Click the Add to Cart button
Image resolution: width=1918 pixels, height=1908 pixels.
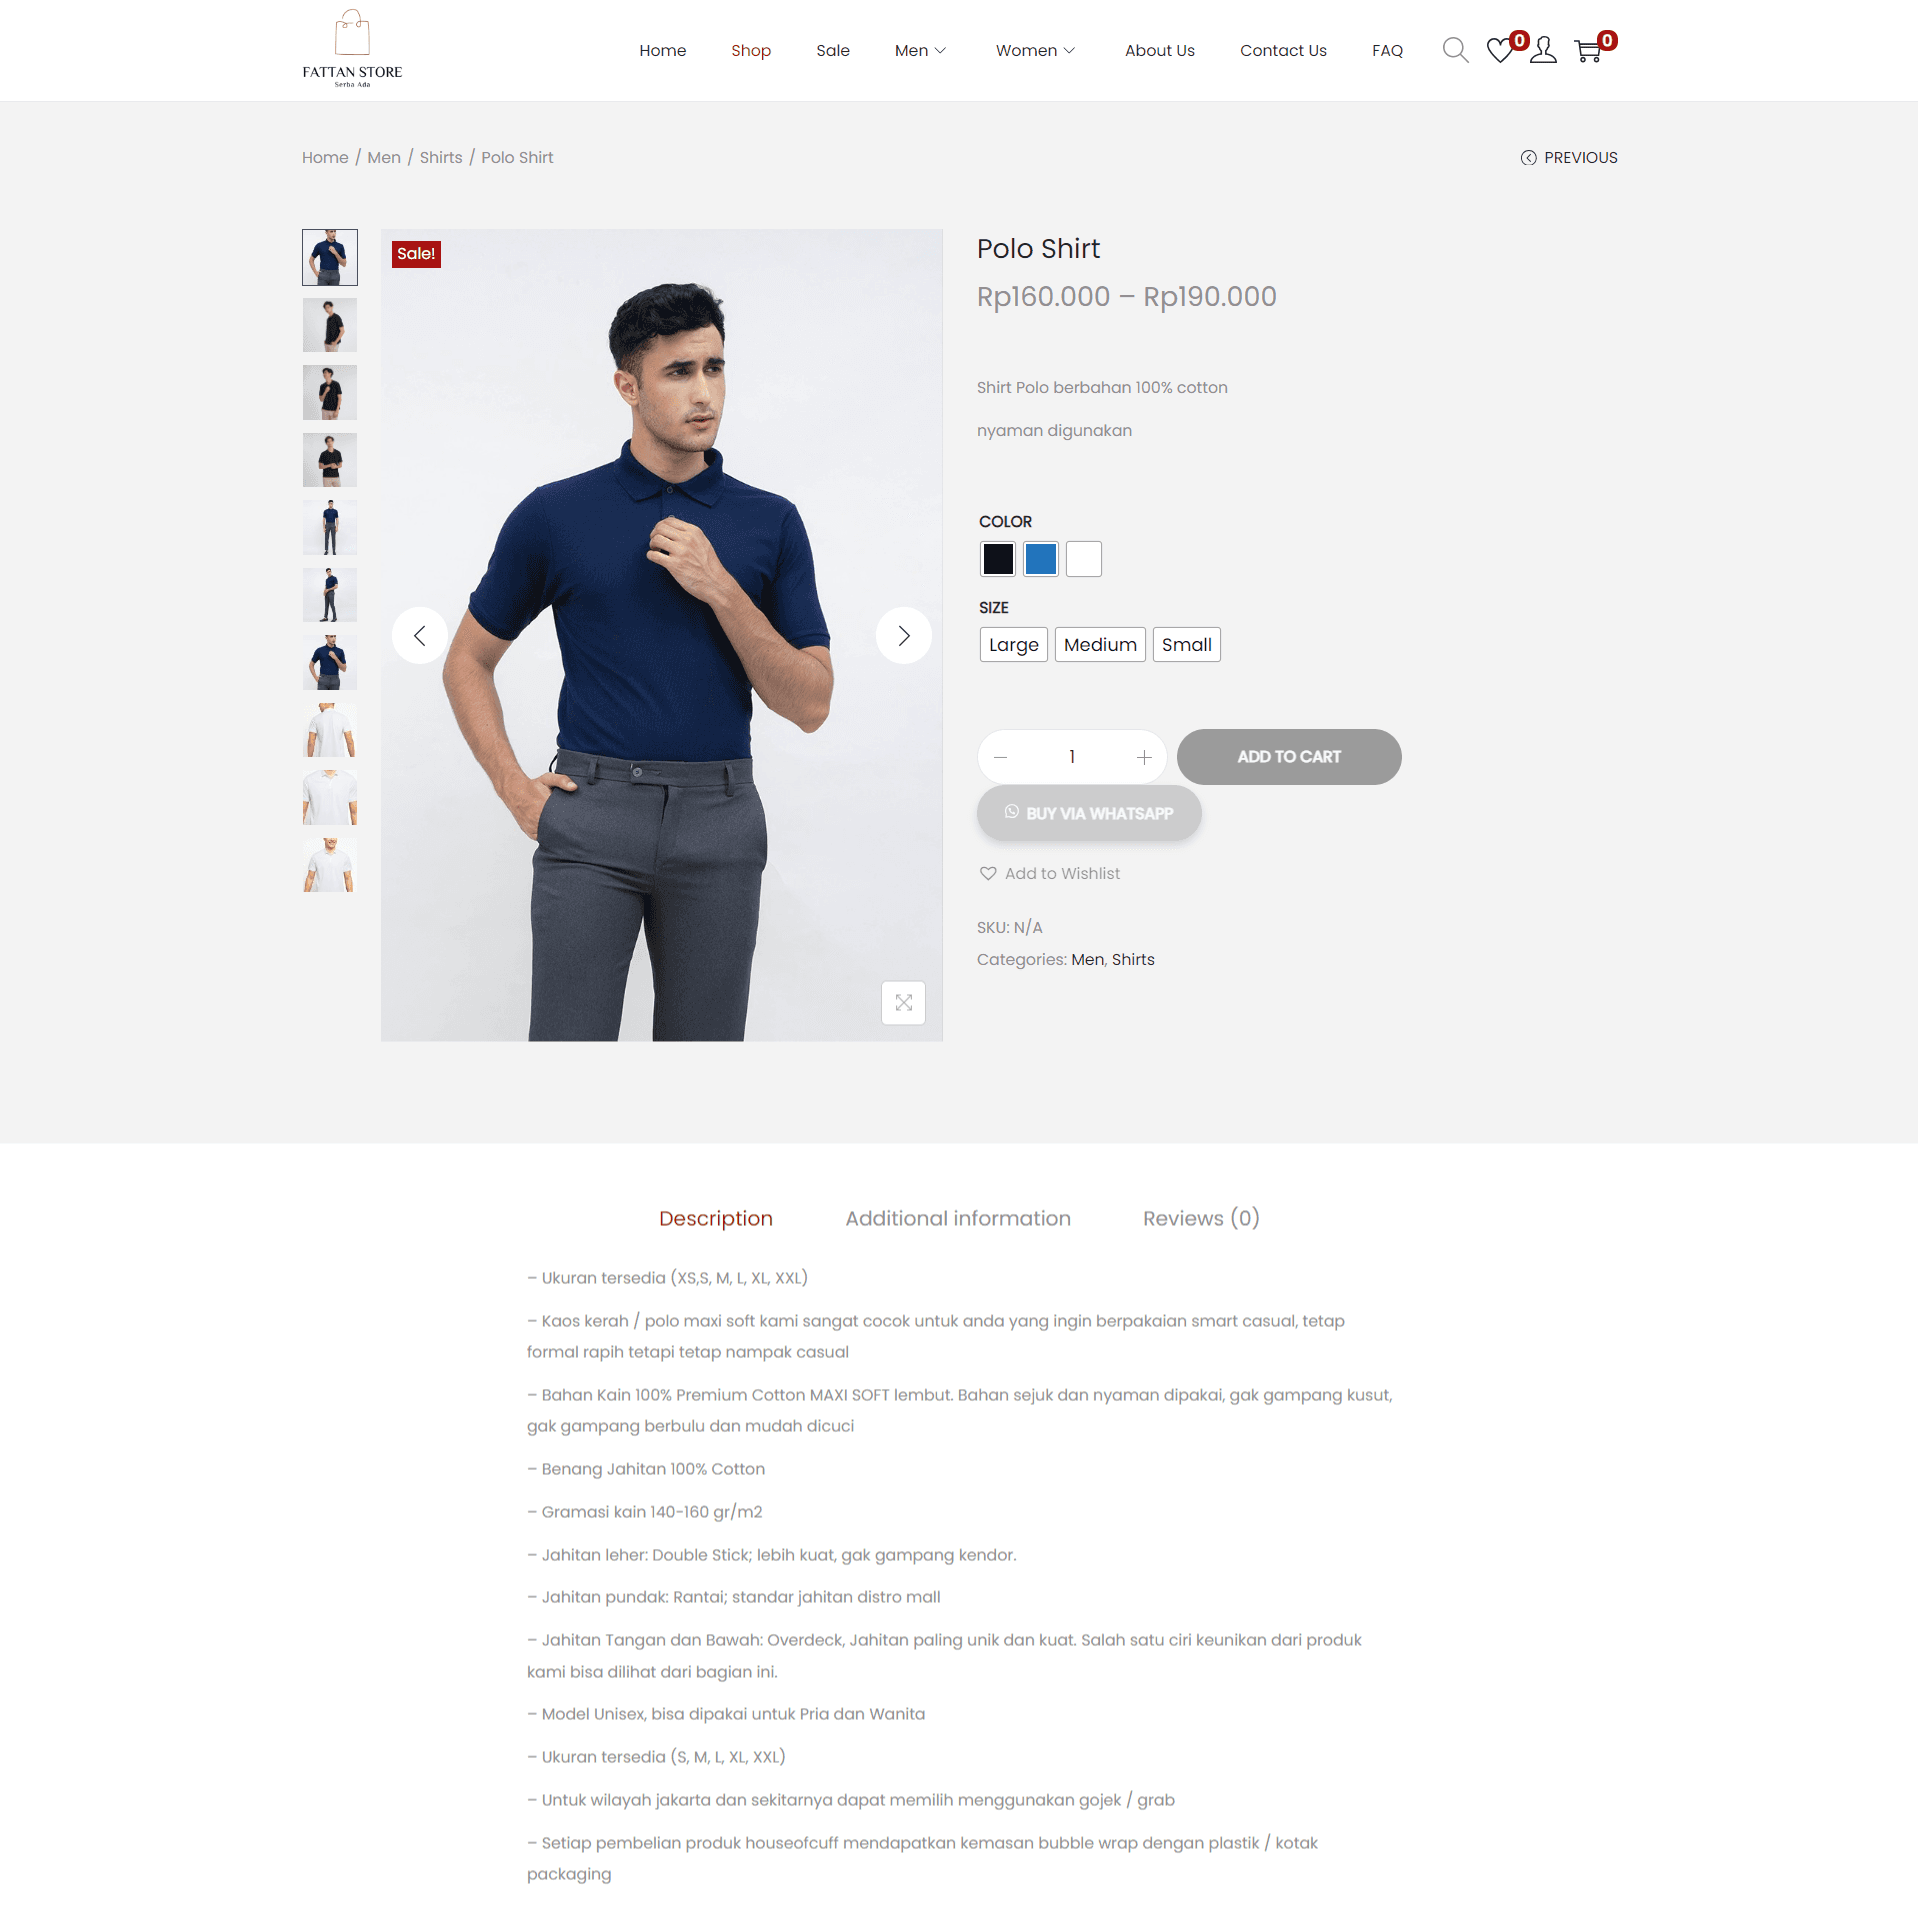point(1288,757)
